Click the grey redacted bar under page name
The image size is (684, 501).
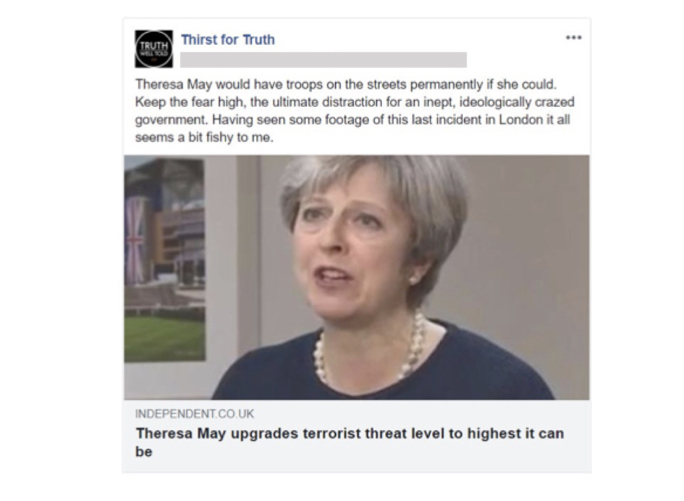(323, 60)
